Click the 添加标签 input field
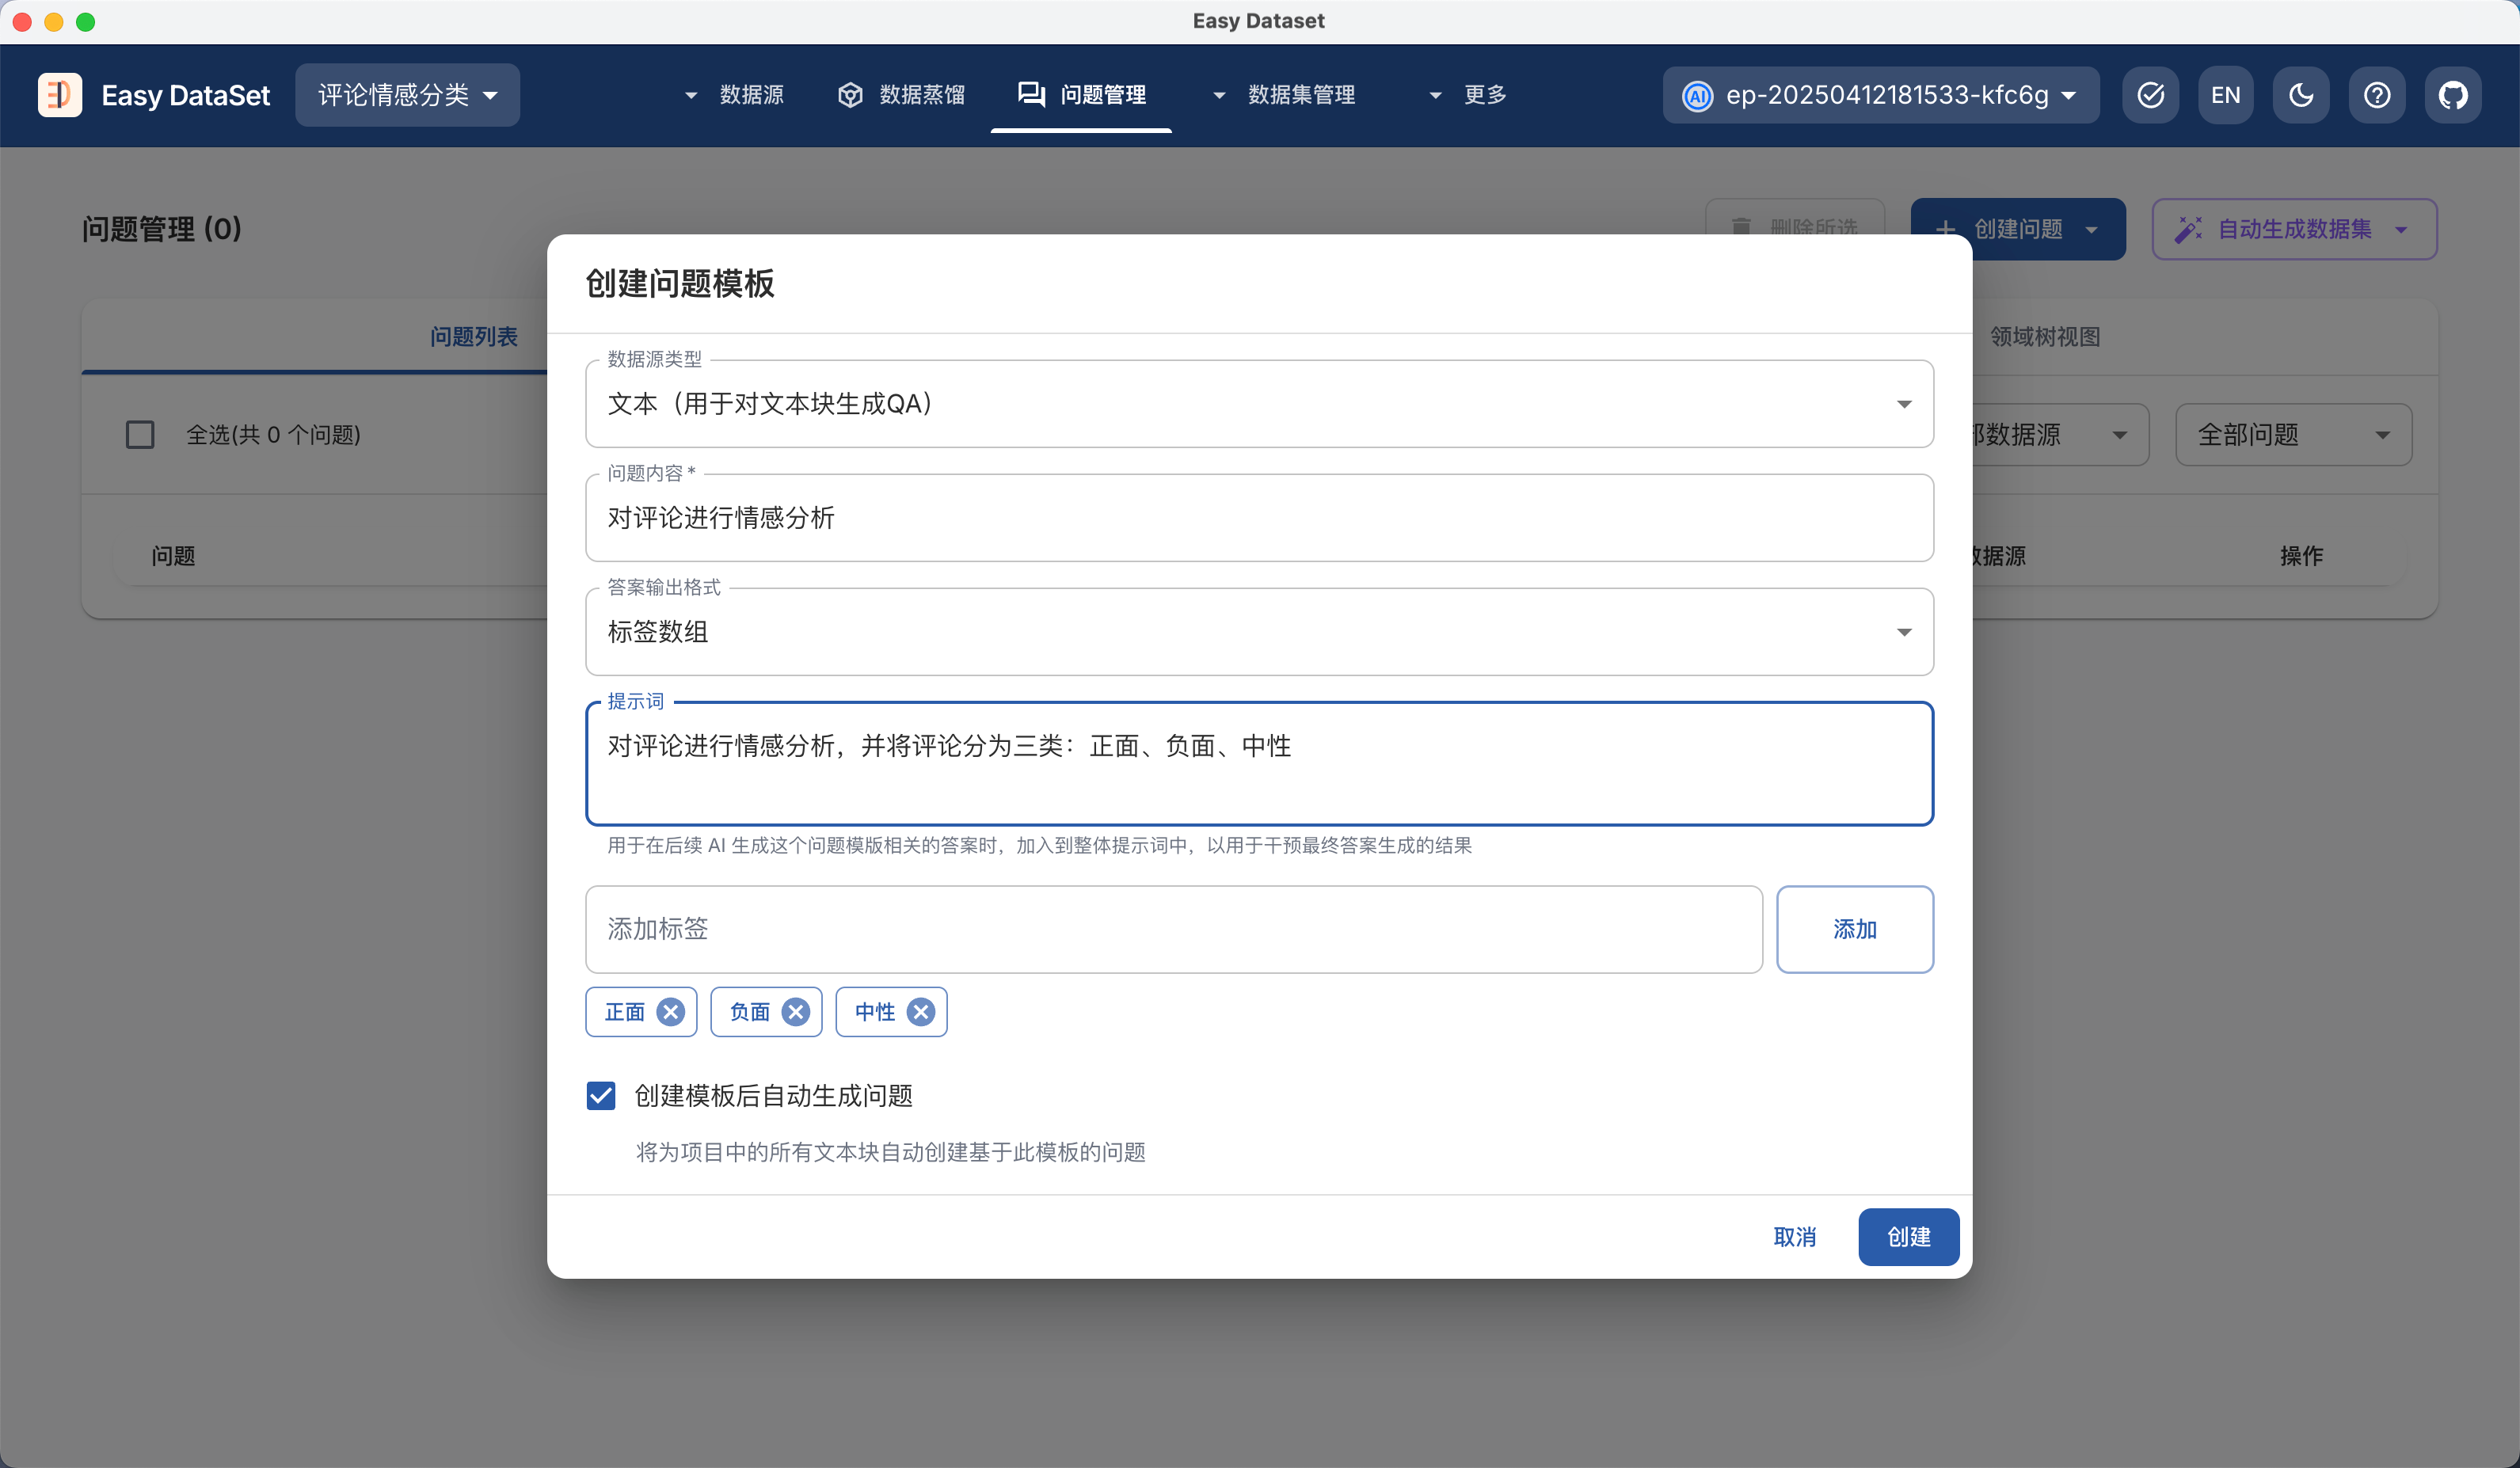This screenshot has width=2520, height=1468. tap(1173, 929)
